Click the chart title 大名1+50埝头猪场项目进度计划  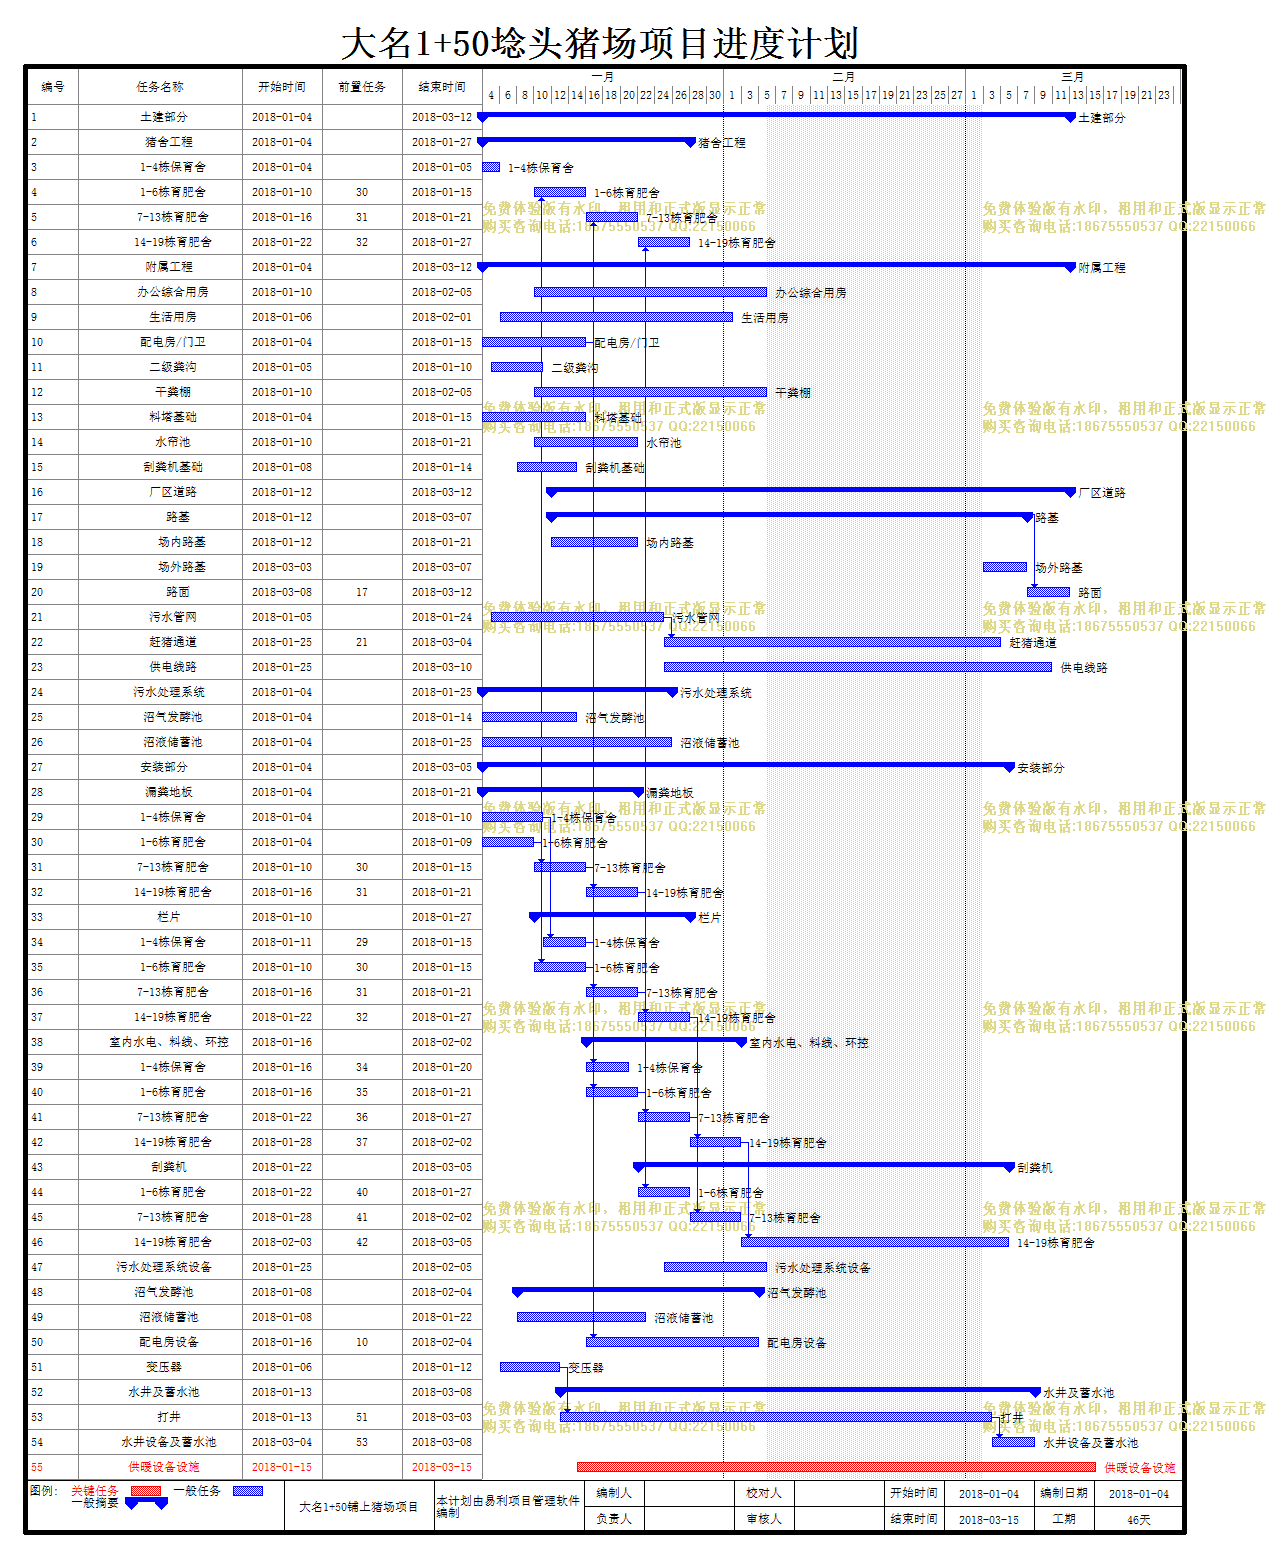point(600,43)
